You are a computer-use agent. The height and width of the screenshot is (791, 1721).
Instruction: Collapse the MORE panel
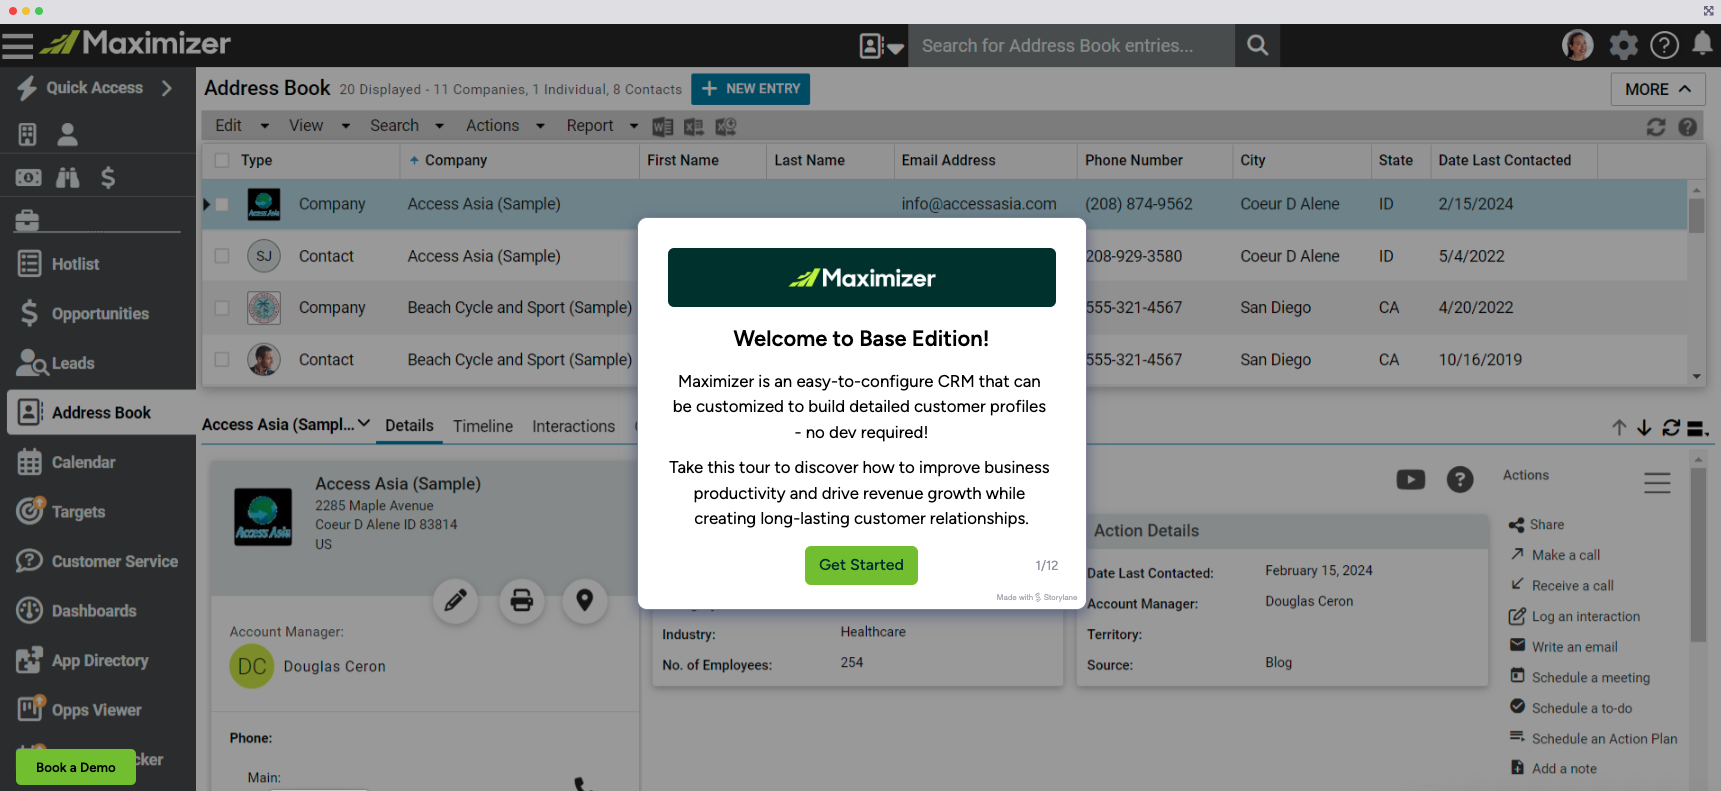tap(1658, 89)
